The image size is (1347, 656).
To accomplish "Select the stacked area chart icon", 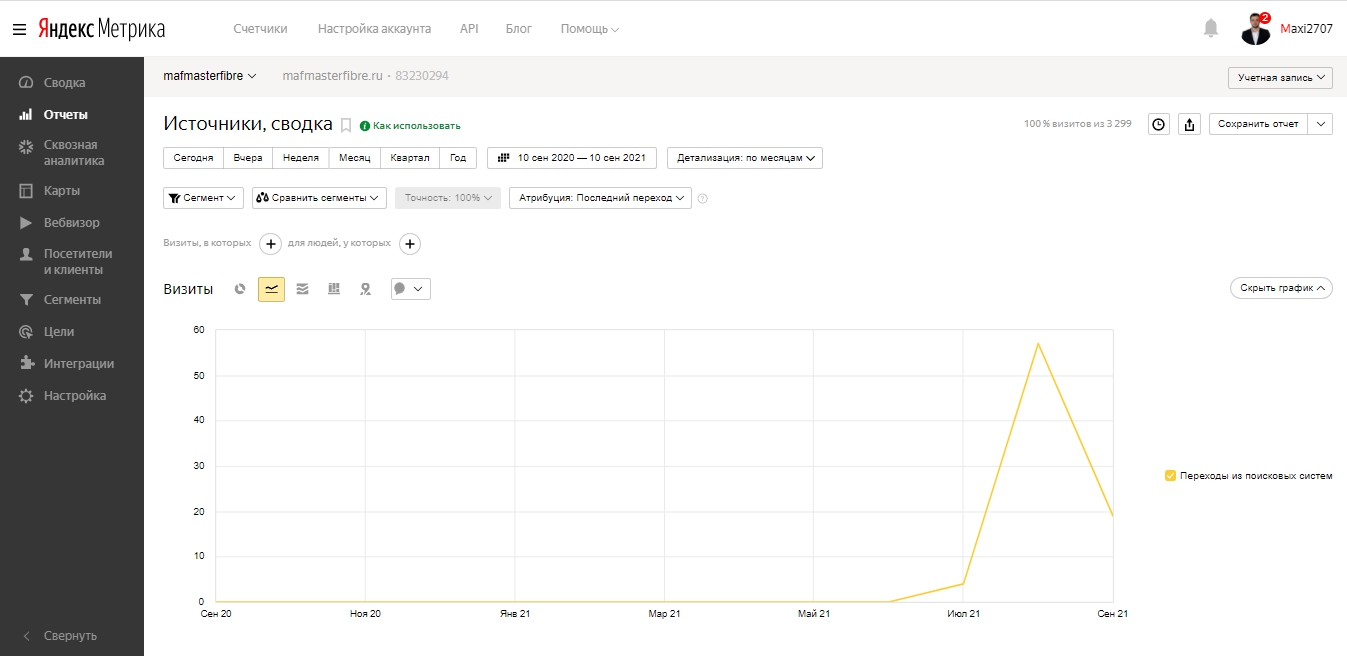I will tap(303, 289).
